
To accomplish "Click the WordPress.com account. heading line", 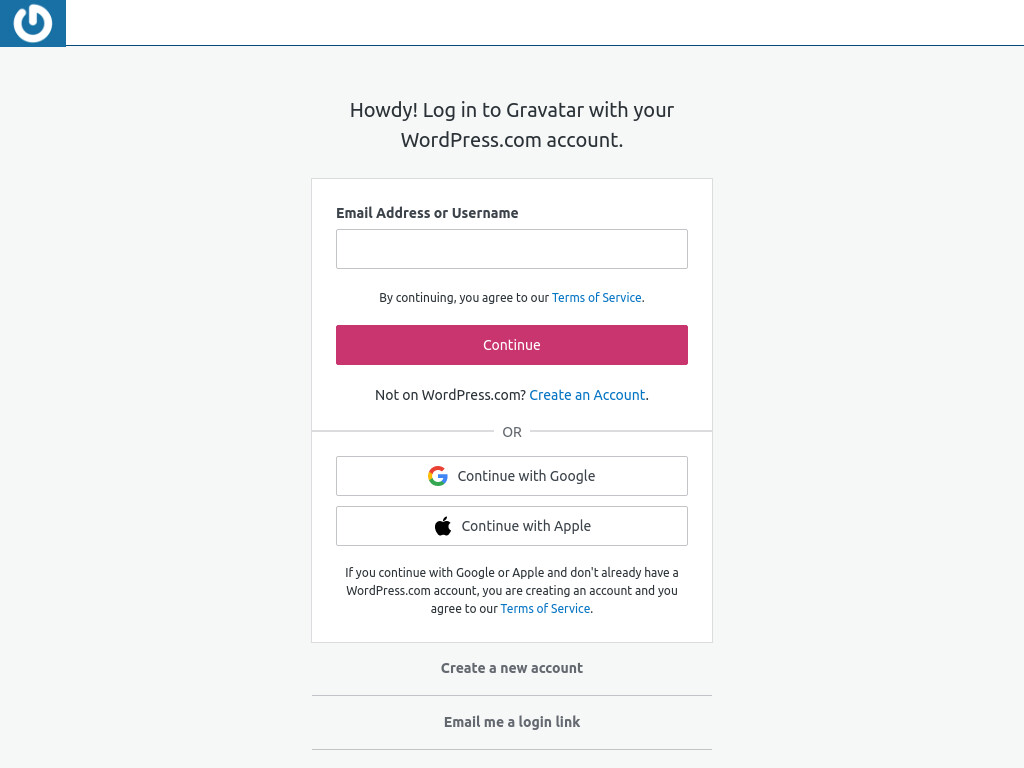I will (511, 140).
